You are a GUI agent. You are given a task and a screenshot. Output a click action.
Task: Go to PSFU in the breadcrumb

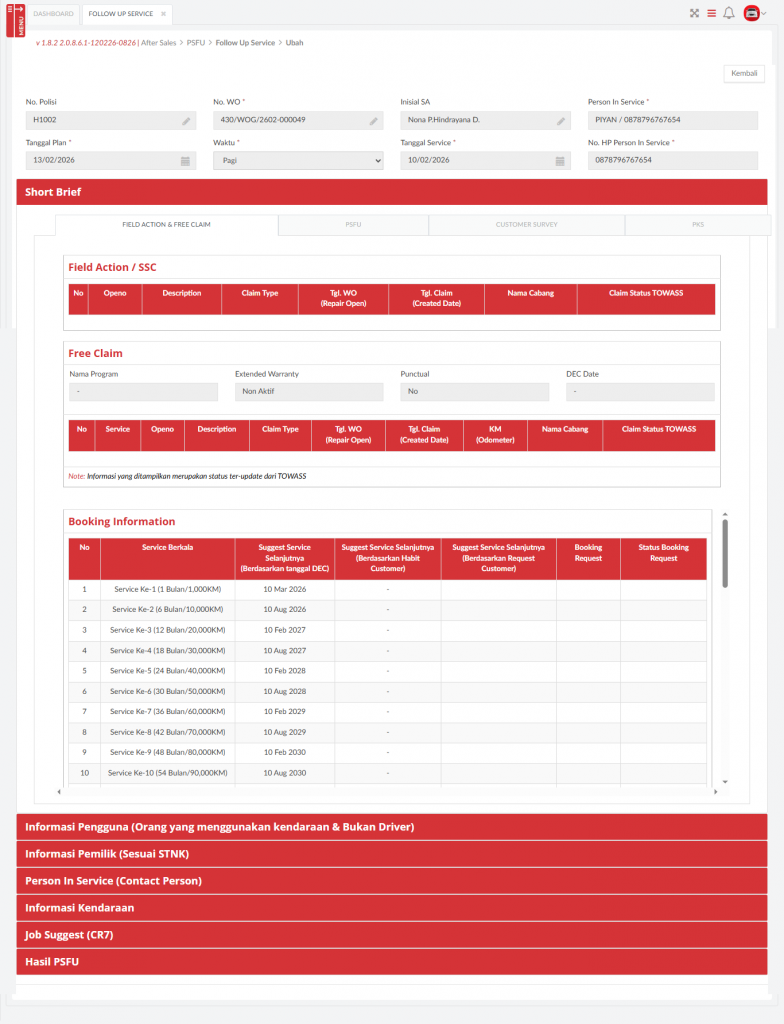195,43
